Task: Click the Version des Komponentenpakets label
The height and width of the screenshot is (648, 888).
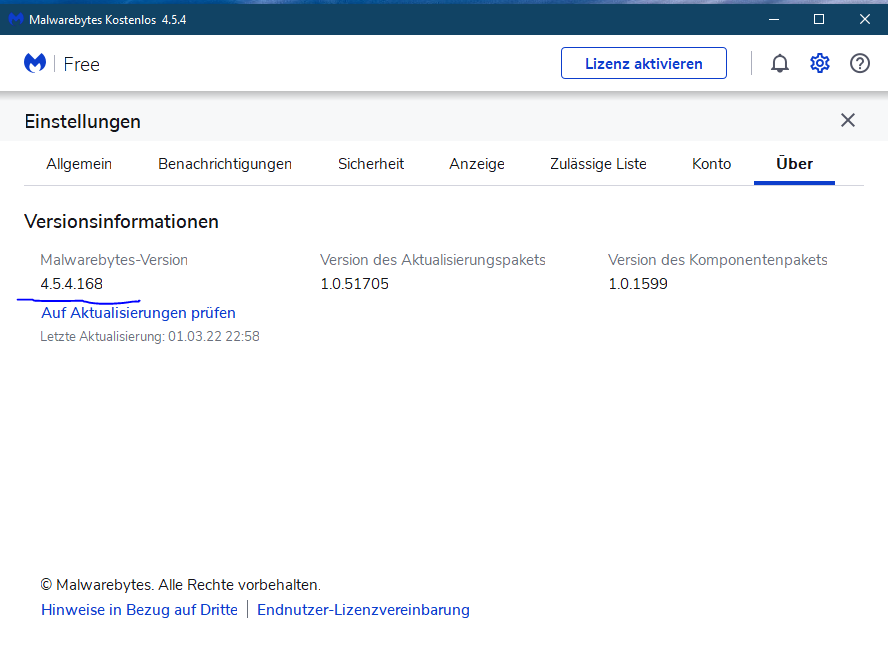Action: pos(718,260)
